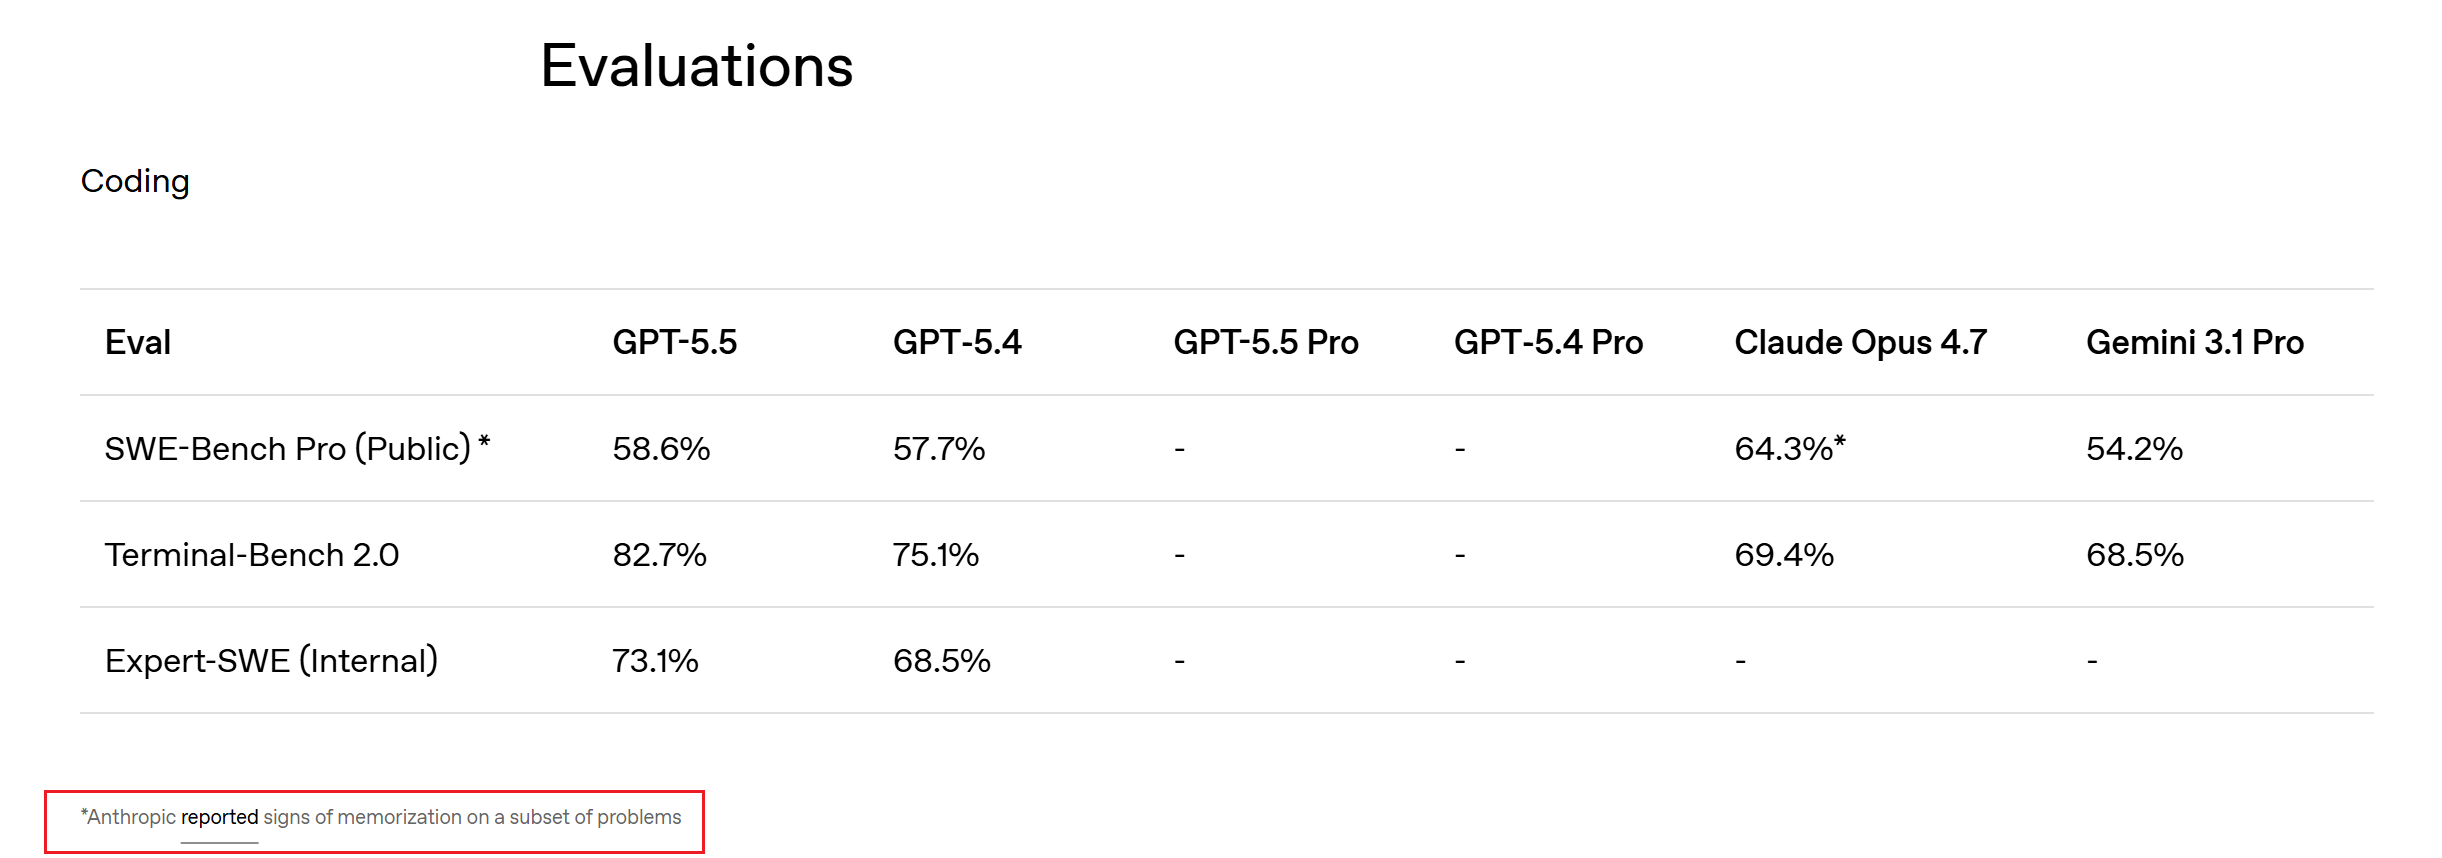Click the 58.6% GPT-5.5 SWE-Bench score
This screenshot has width=2442, height=858.
661,448
